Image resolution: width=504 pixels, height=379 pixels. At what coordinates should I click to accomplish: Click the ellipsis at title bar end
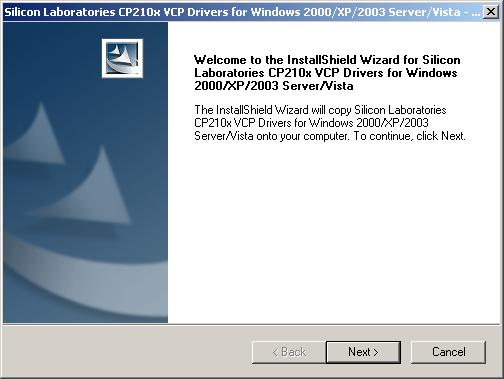(476, 13)
